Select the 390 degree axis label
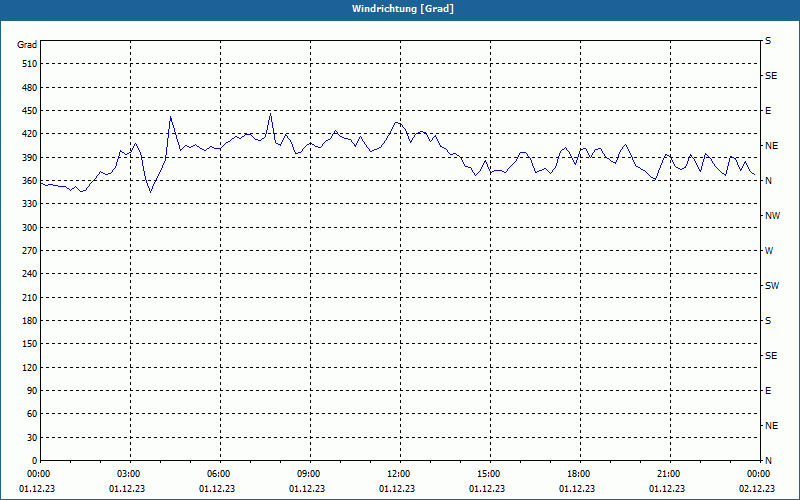The width and height of the screenshot is (800, 500). (x=30, y=158)
